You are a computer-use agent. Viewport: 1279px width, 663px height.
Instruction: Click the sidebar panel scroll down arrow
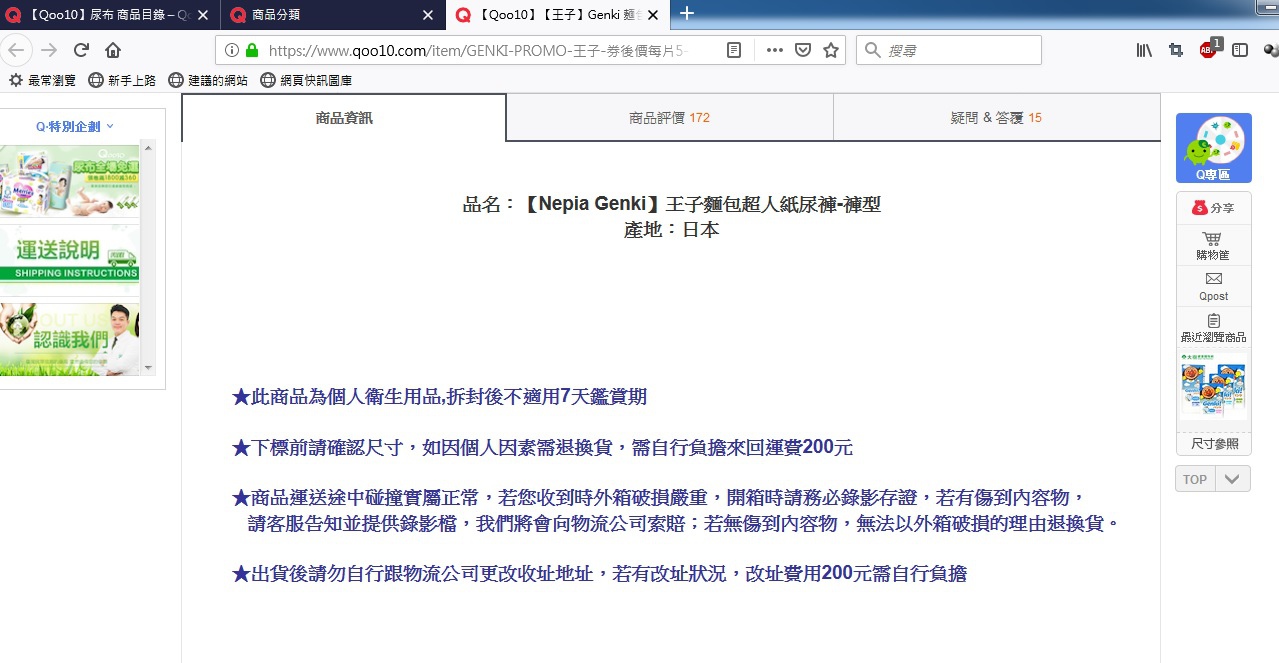[148, 368]
